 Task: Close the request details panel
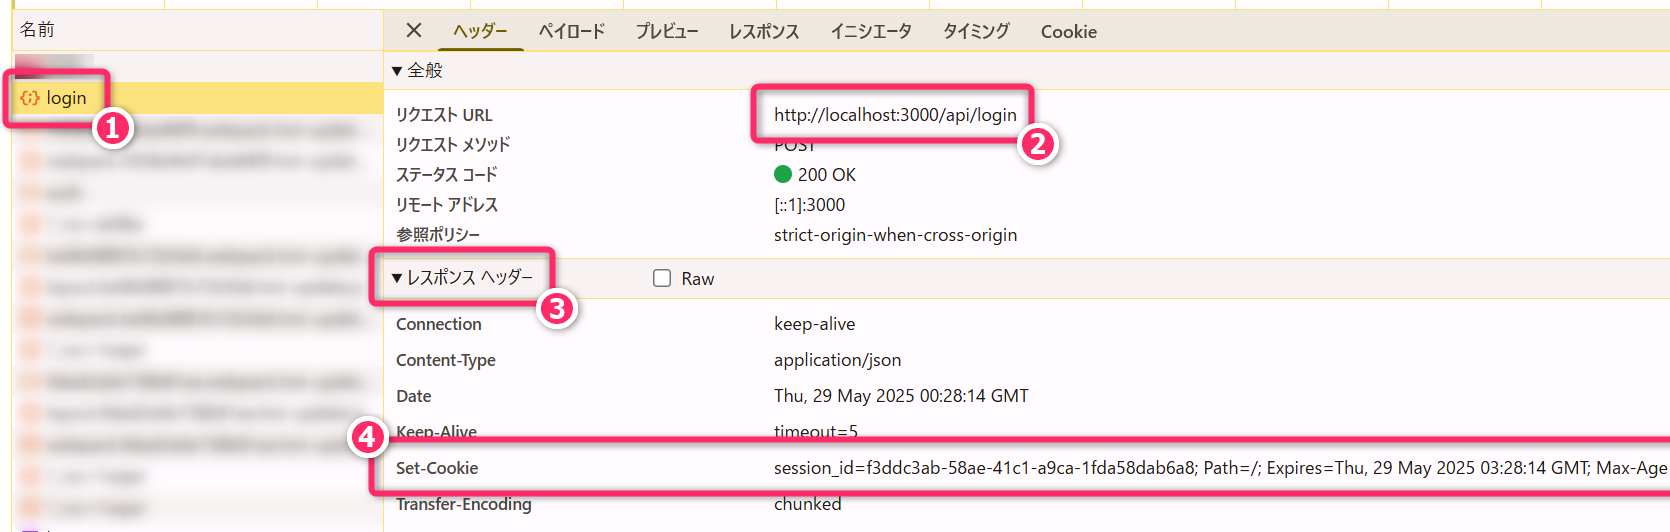pos(414,31)
